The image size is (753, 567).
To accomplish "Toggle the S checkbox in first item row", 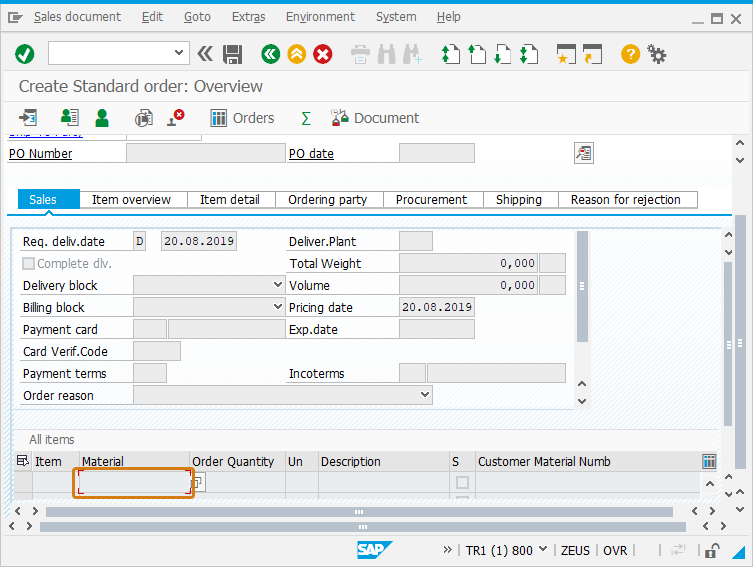I will coord(462,482).
